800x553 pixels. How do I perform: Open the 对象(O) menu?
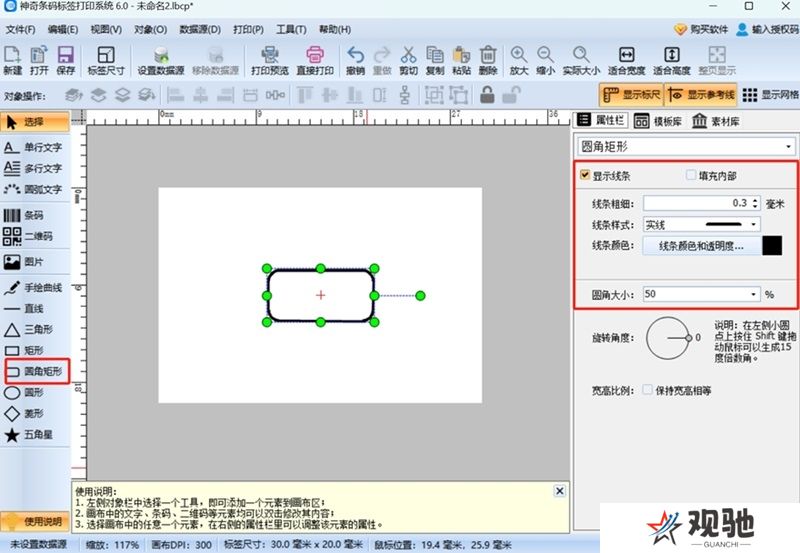point(151,30)
